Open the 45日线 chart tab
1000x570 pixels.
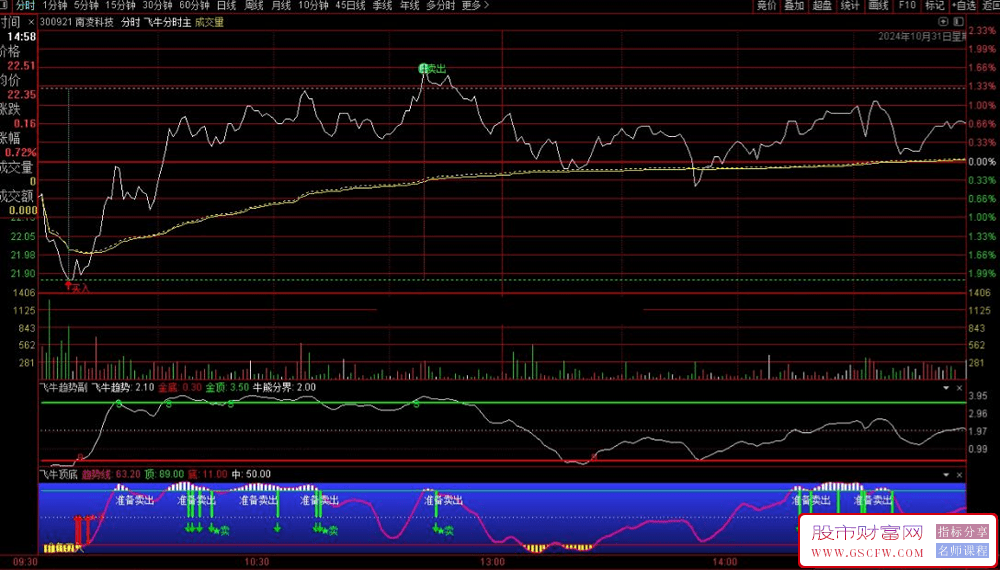(350, 6)
